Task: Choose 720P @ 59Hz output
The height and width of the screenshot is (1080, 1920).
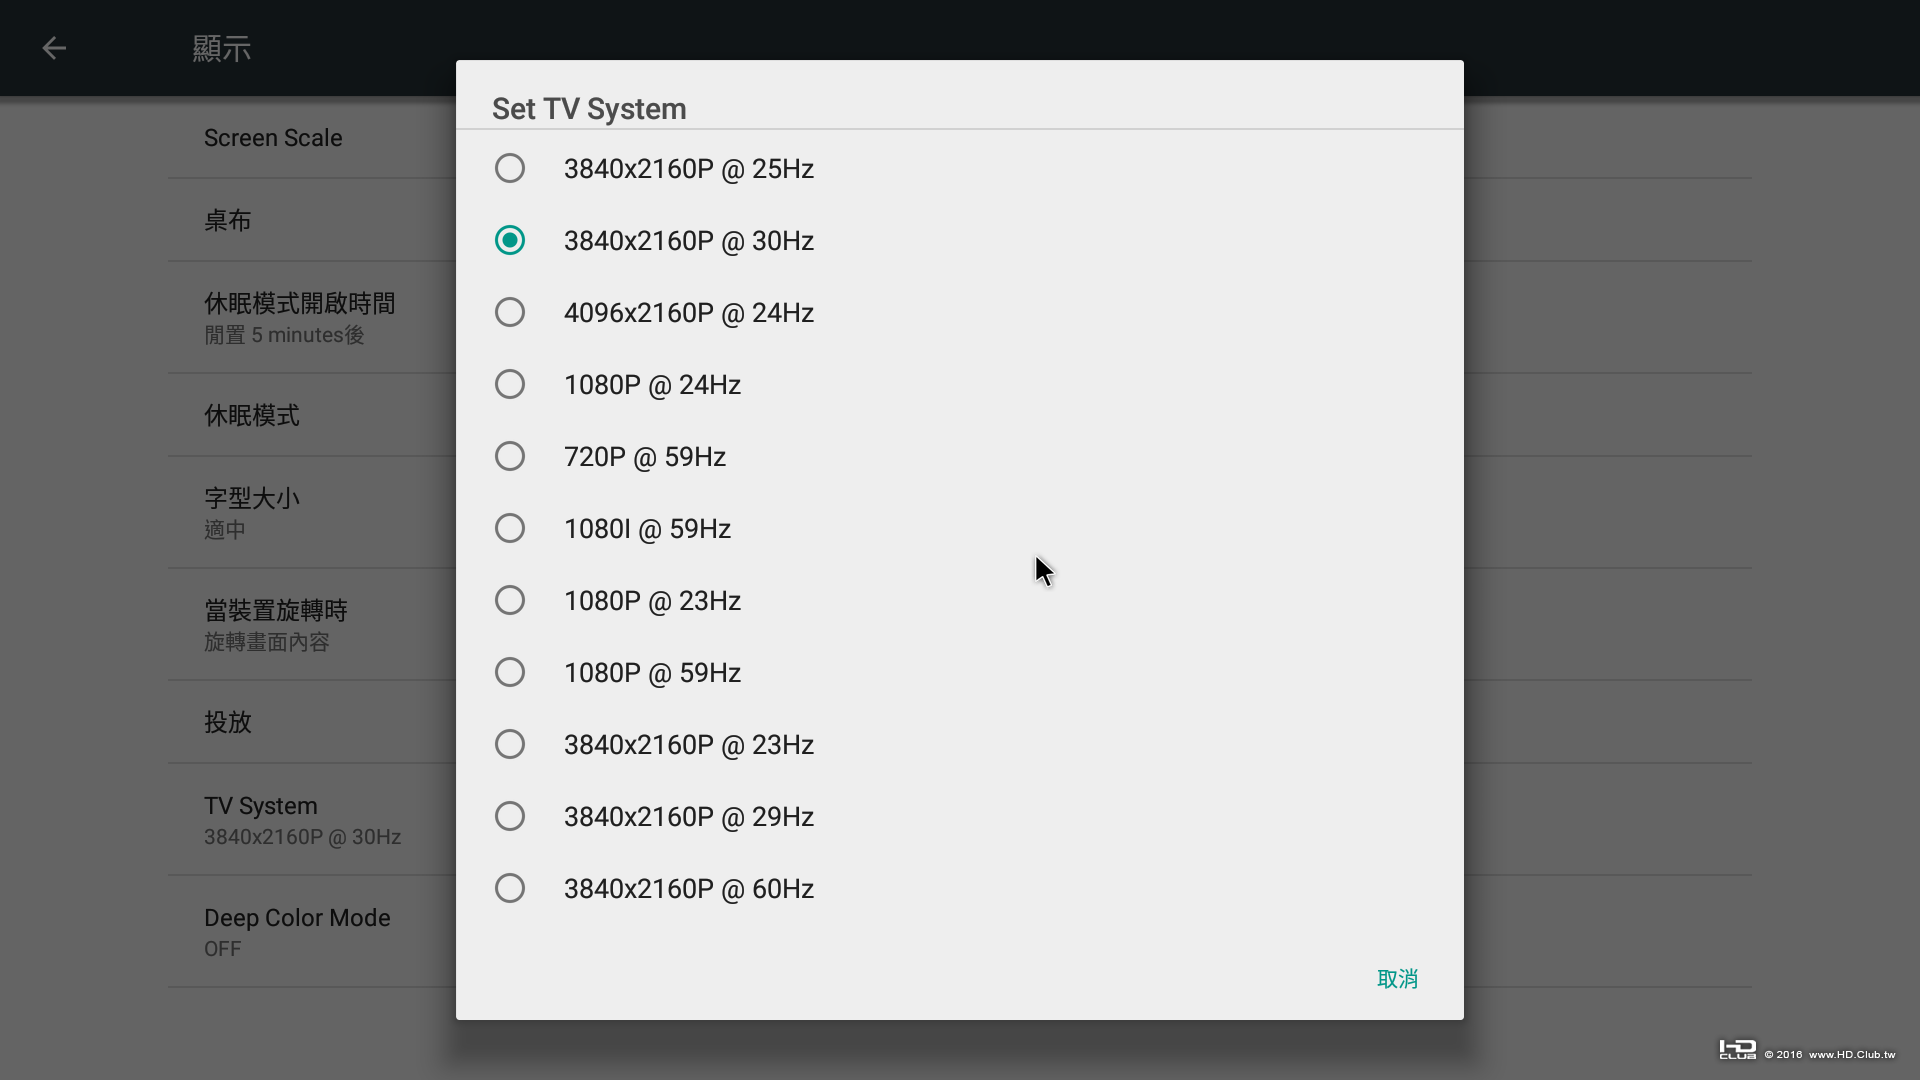Action: [x=510, y=456]
